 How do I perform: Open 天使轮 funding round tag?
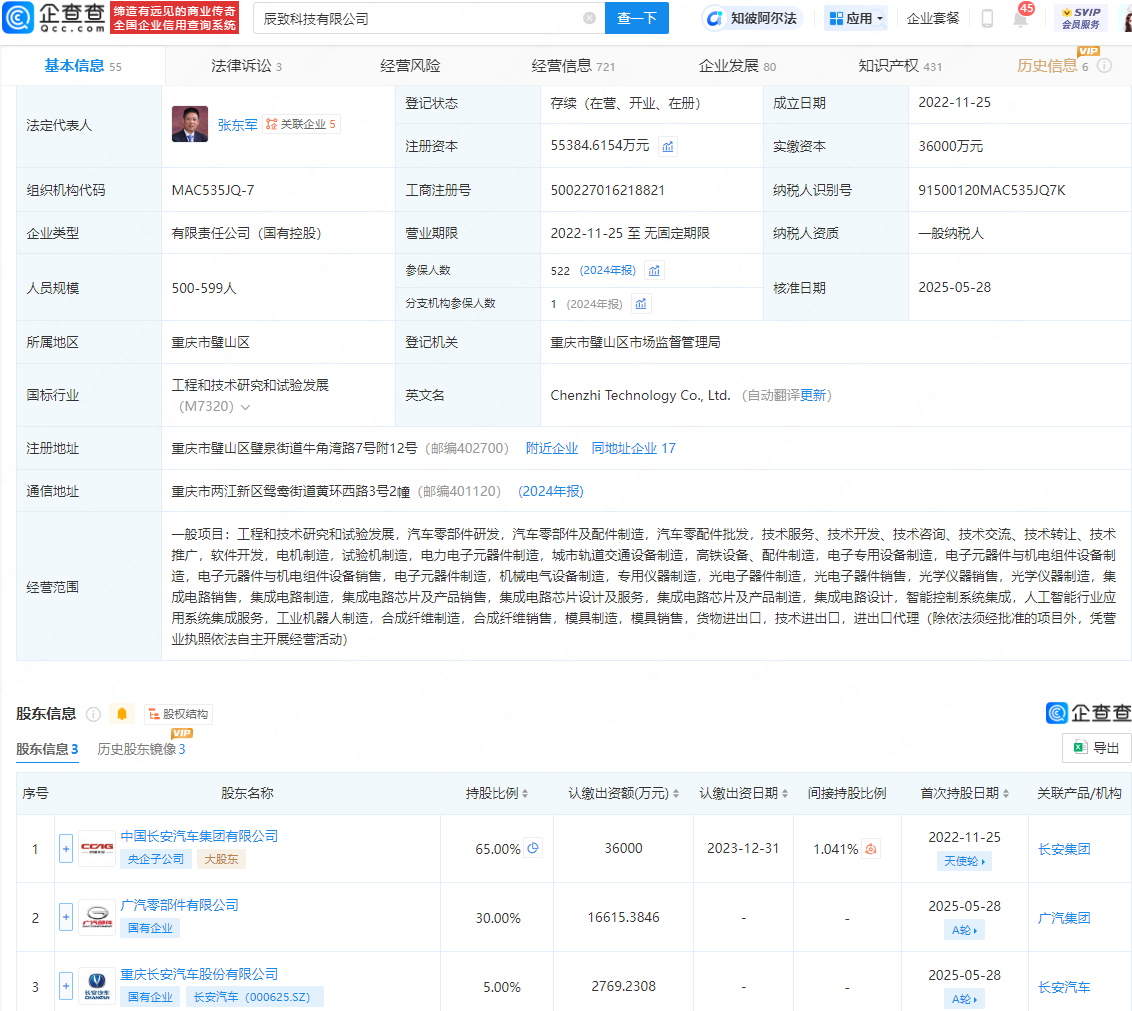(x=965, y=861)
